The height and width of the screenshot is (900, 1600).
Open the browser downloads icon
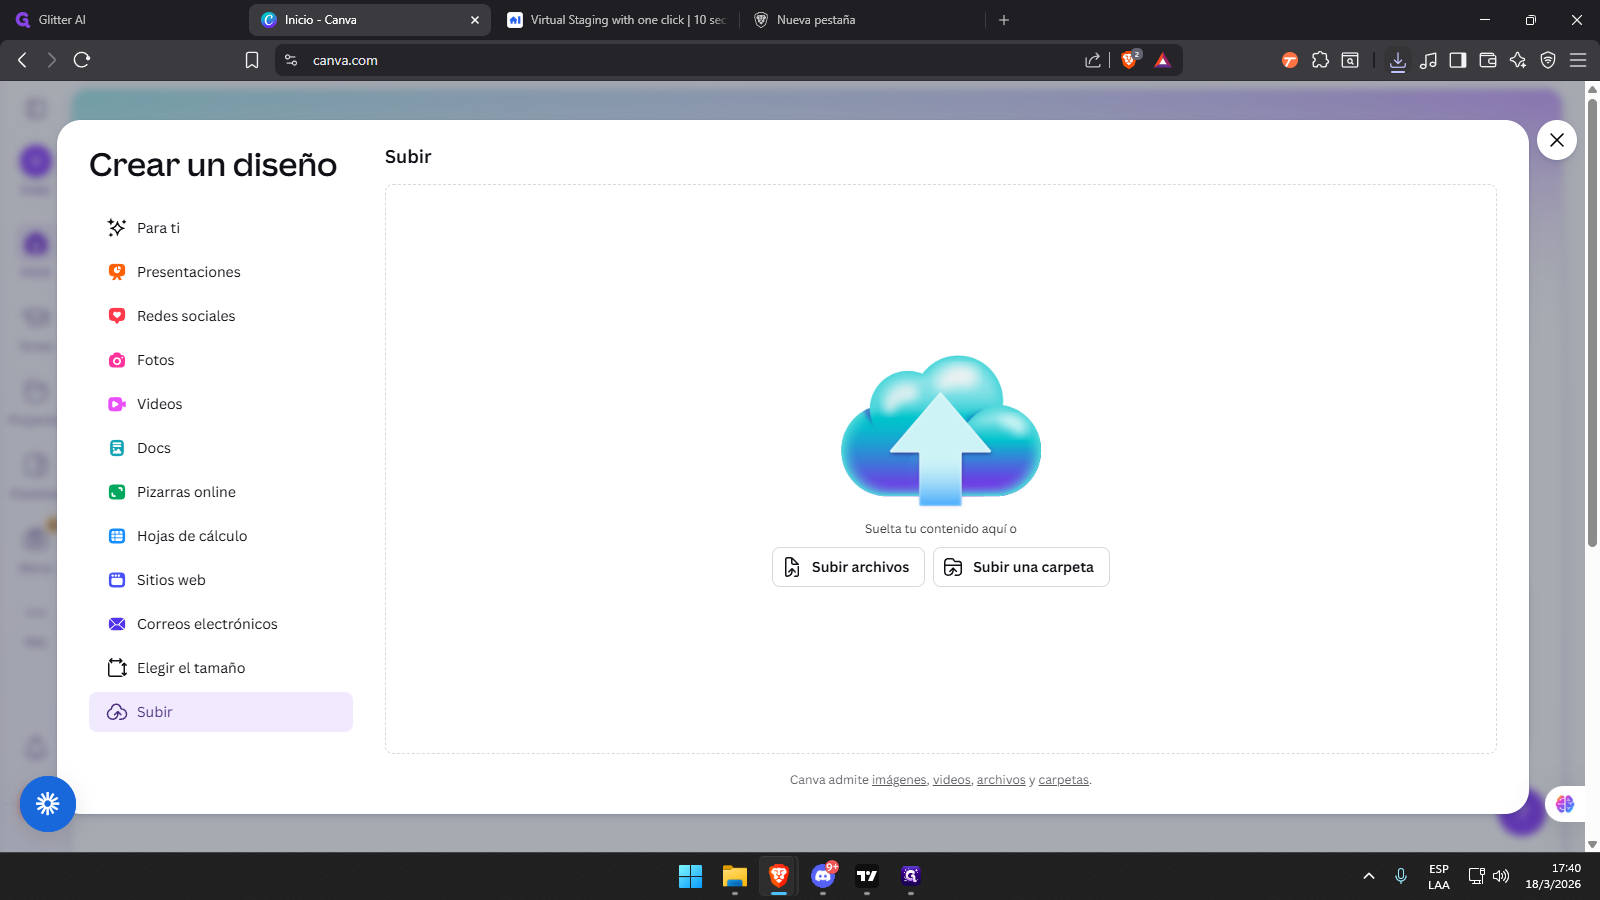coord(1397,61)
